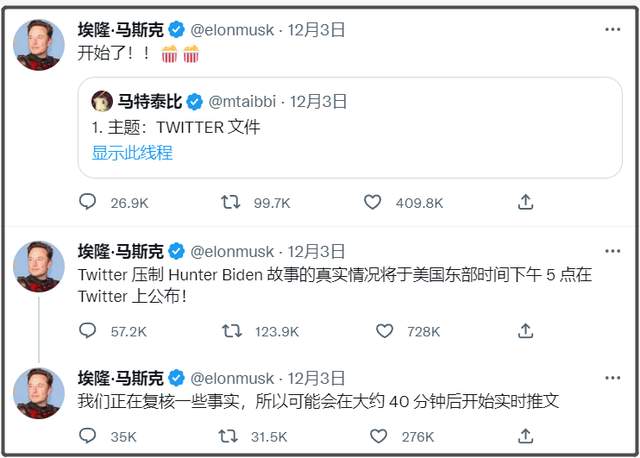Share the 40 分钟 fact-check tweet
Viewport: 640px width, 458px height.
tap(525, 436)
